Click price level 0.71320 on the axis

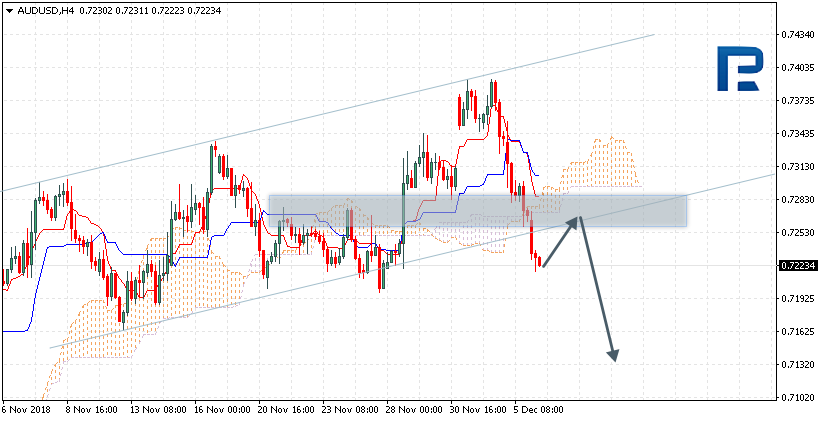(x=798, y=365)
